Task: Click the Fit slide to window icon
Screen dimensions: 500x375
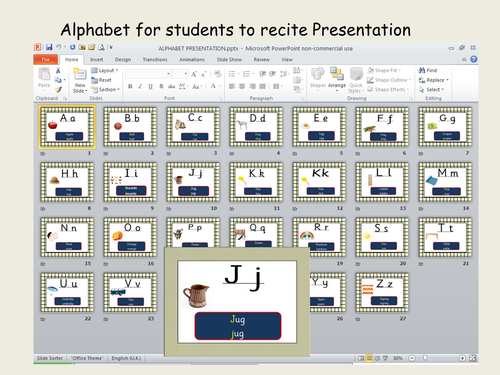Action: tap(472, 358)
